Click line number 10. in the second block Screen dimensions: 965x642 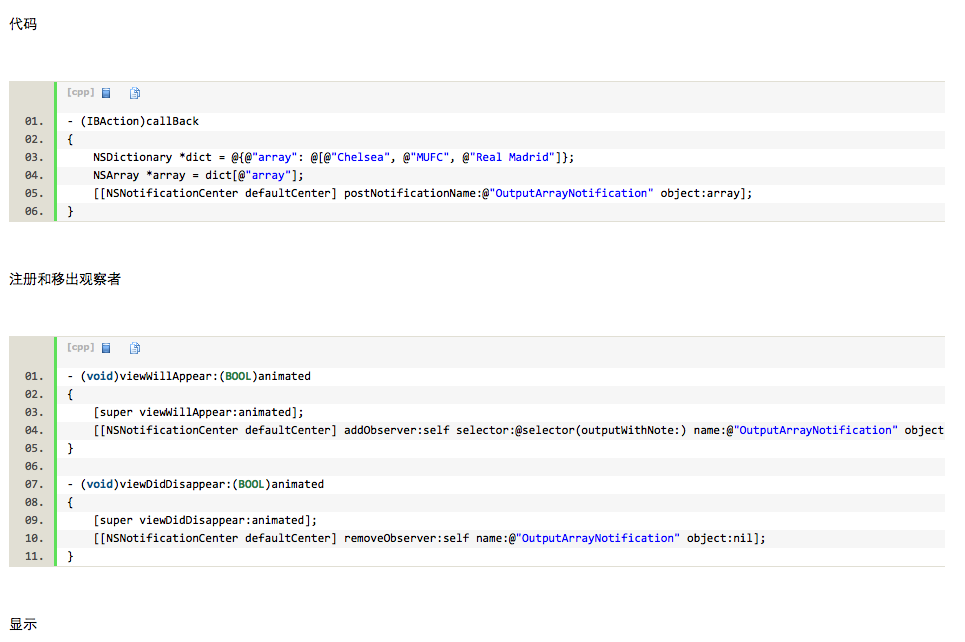(x=34, y=539)
